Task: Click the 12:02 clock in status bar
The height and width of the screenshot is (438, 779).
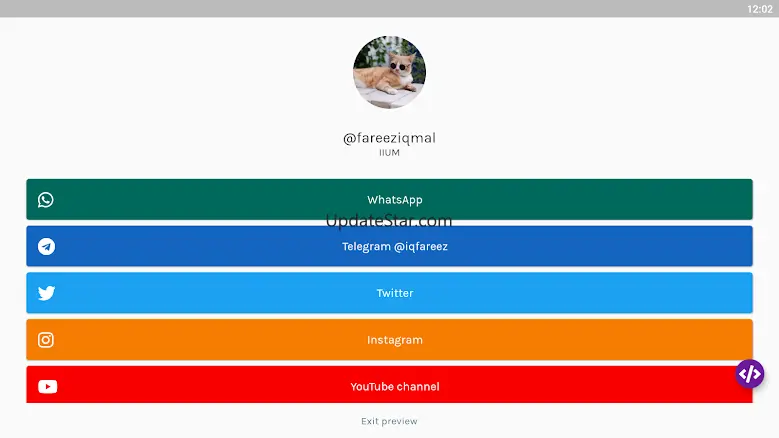Action: click(x=760, y=9)
